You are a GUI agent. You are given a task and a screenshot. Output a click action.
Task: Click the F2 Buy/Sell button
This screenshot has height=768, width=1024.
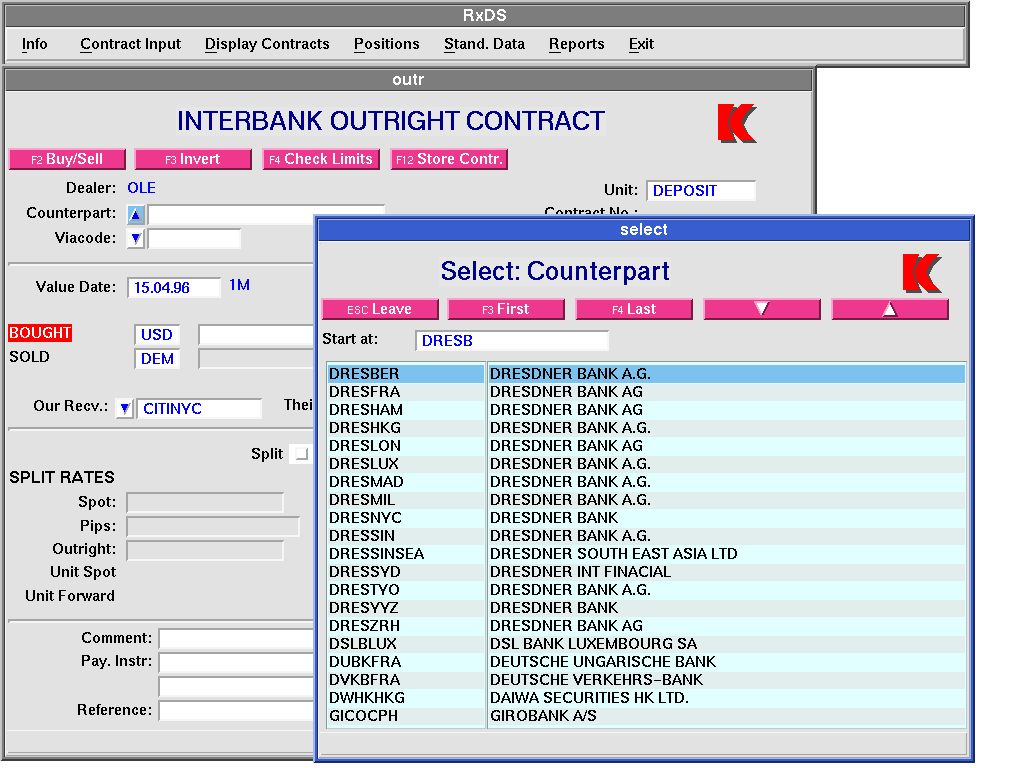pos(67,159)
